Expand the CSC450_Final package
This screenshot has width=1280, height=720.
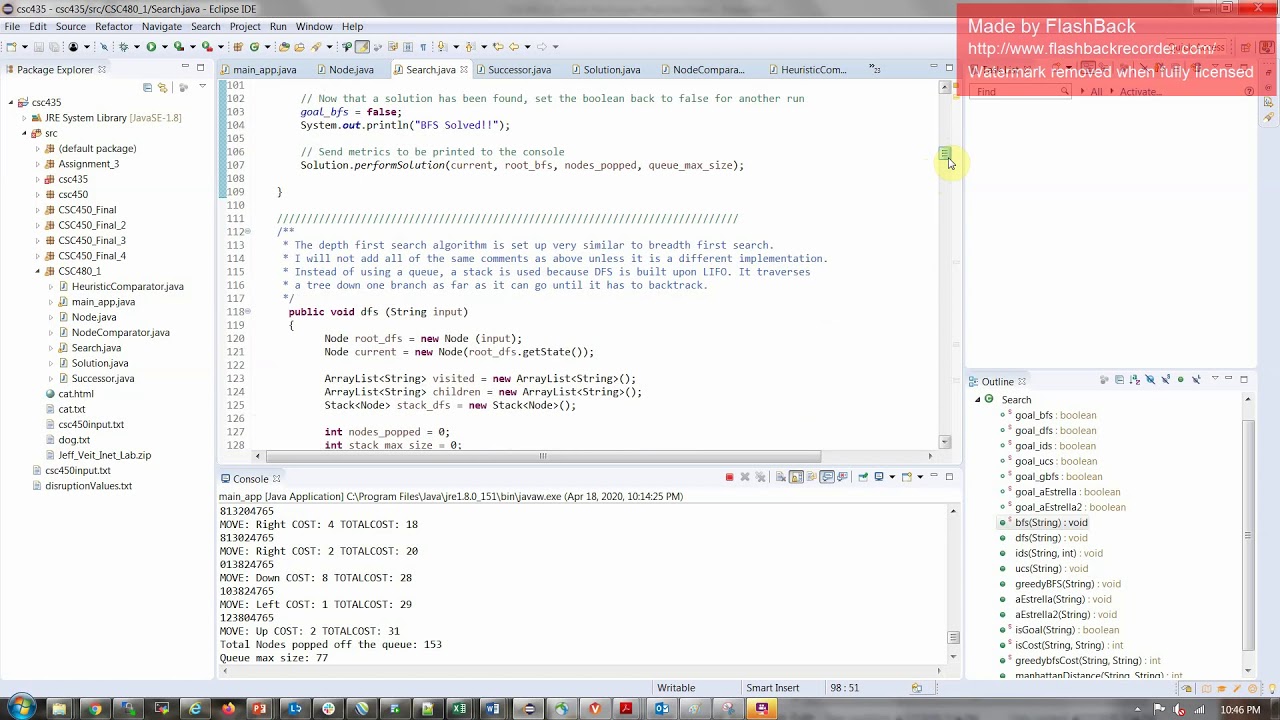tap(37, 210)
